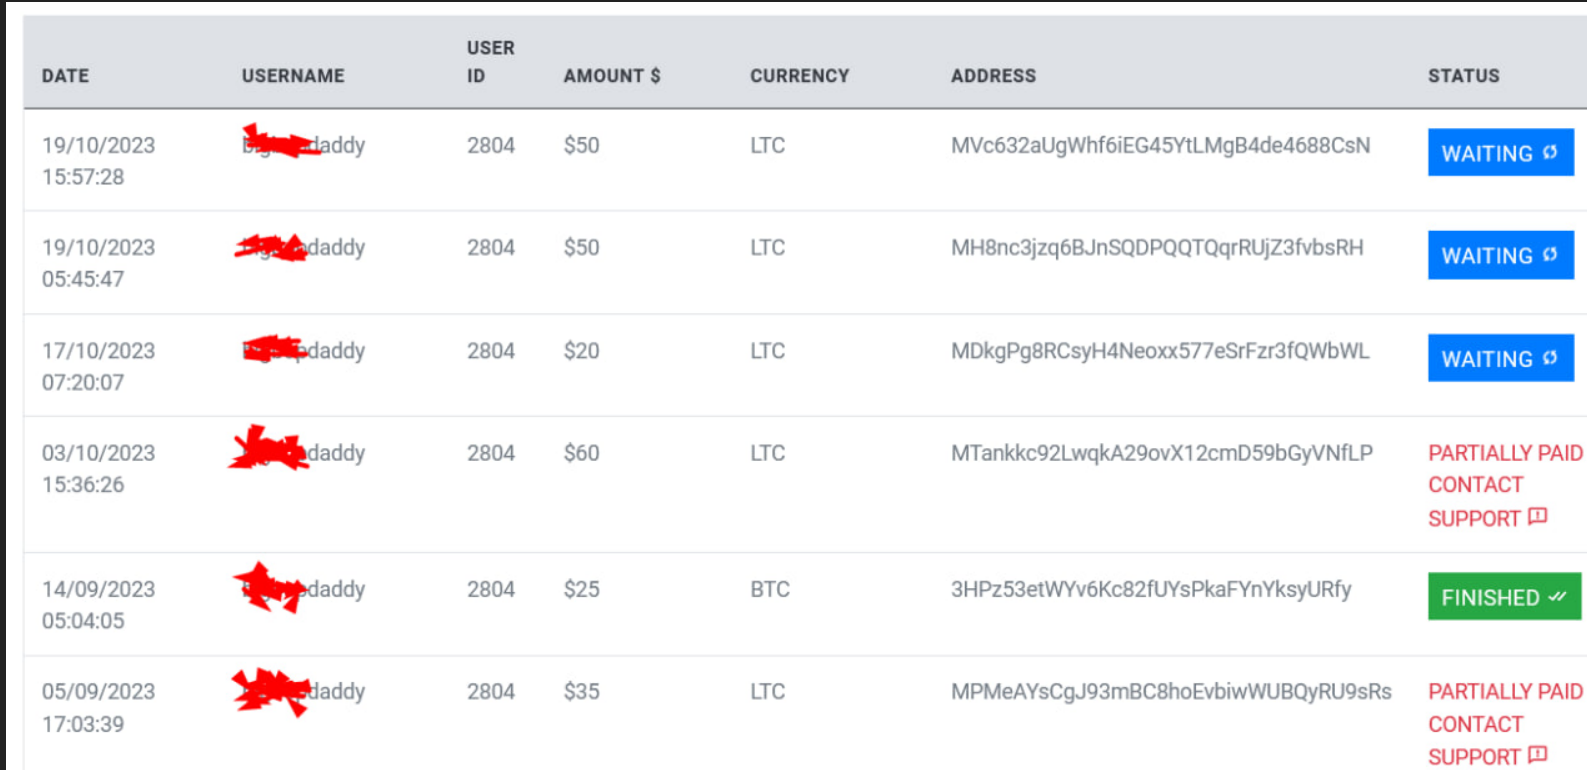Image resolution: width=1587 pixels, height=770 pixels.
Task: Click WAITING button for 19/10/2023 15:57:28
Action: tap(1500, 153)
